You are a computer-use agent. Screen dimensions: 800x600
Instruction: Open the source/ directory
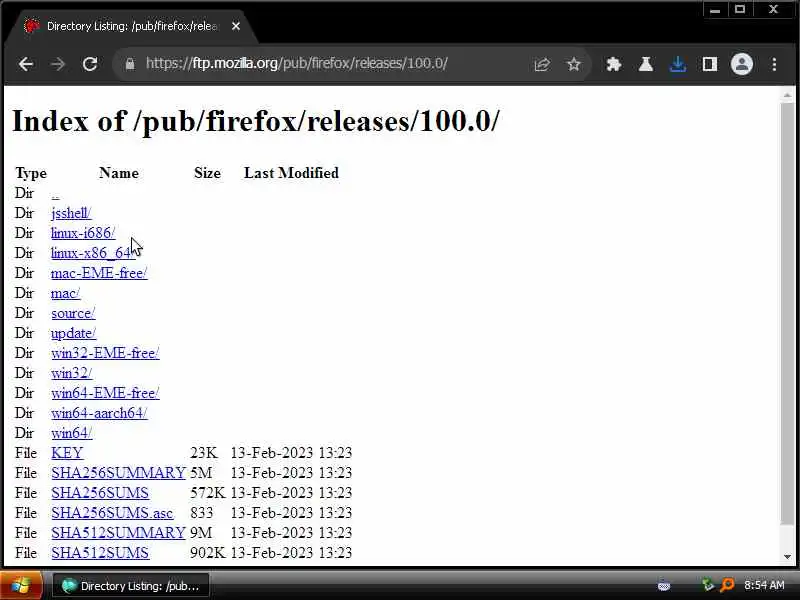click(x=73, y=313)
